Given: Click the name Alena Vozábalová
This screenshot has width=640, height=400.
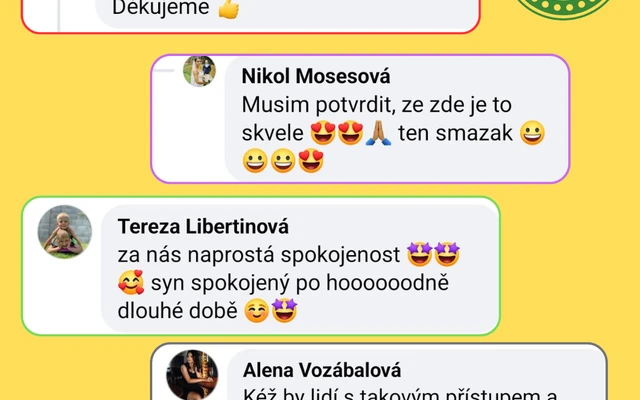Looking at the screenshot, I should pyautogui.click(x=322, y=370).
